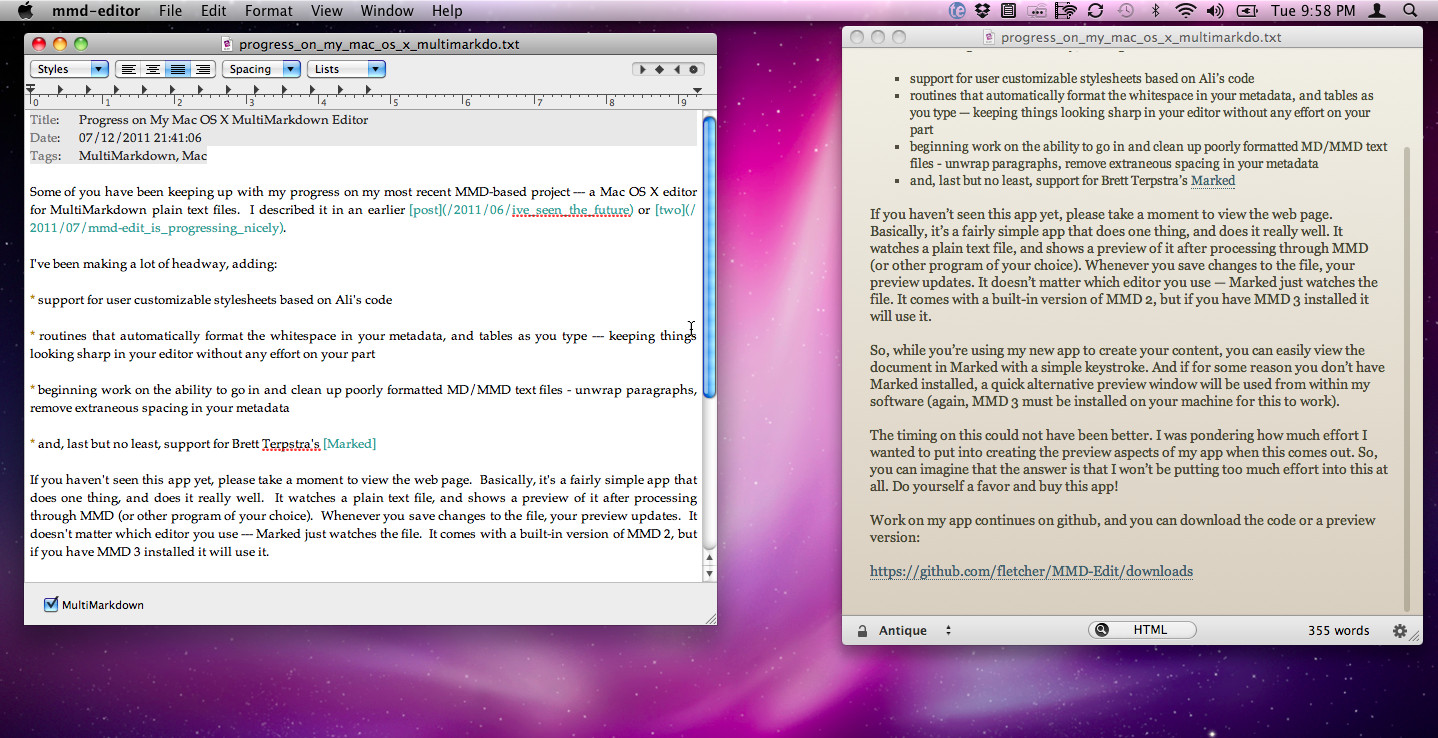Open the Window menu
The height and width of the screenshot is (738, 1438).
[387, 11]
